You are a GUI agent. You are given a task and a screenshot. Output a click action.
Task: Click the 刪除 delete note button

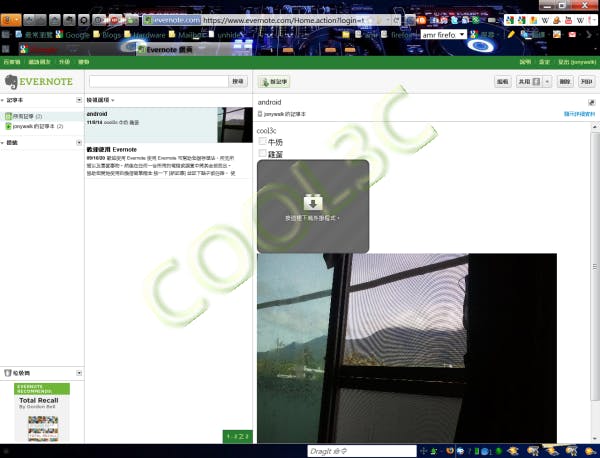[x=565, y=81]
